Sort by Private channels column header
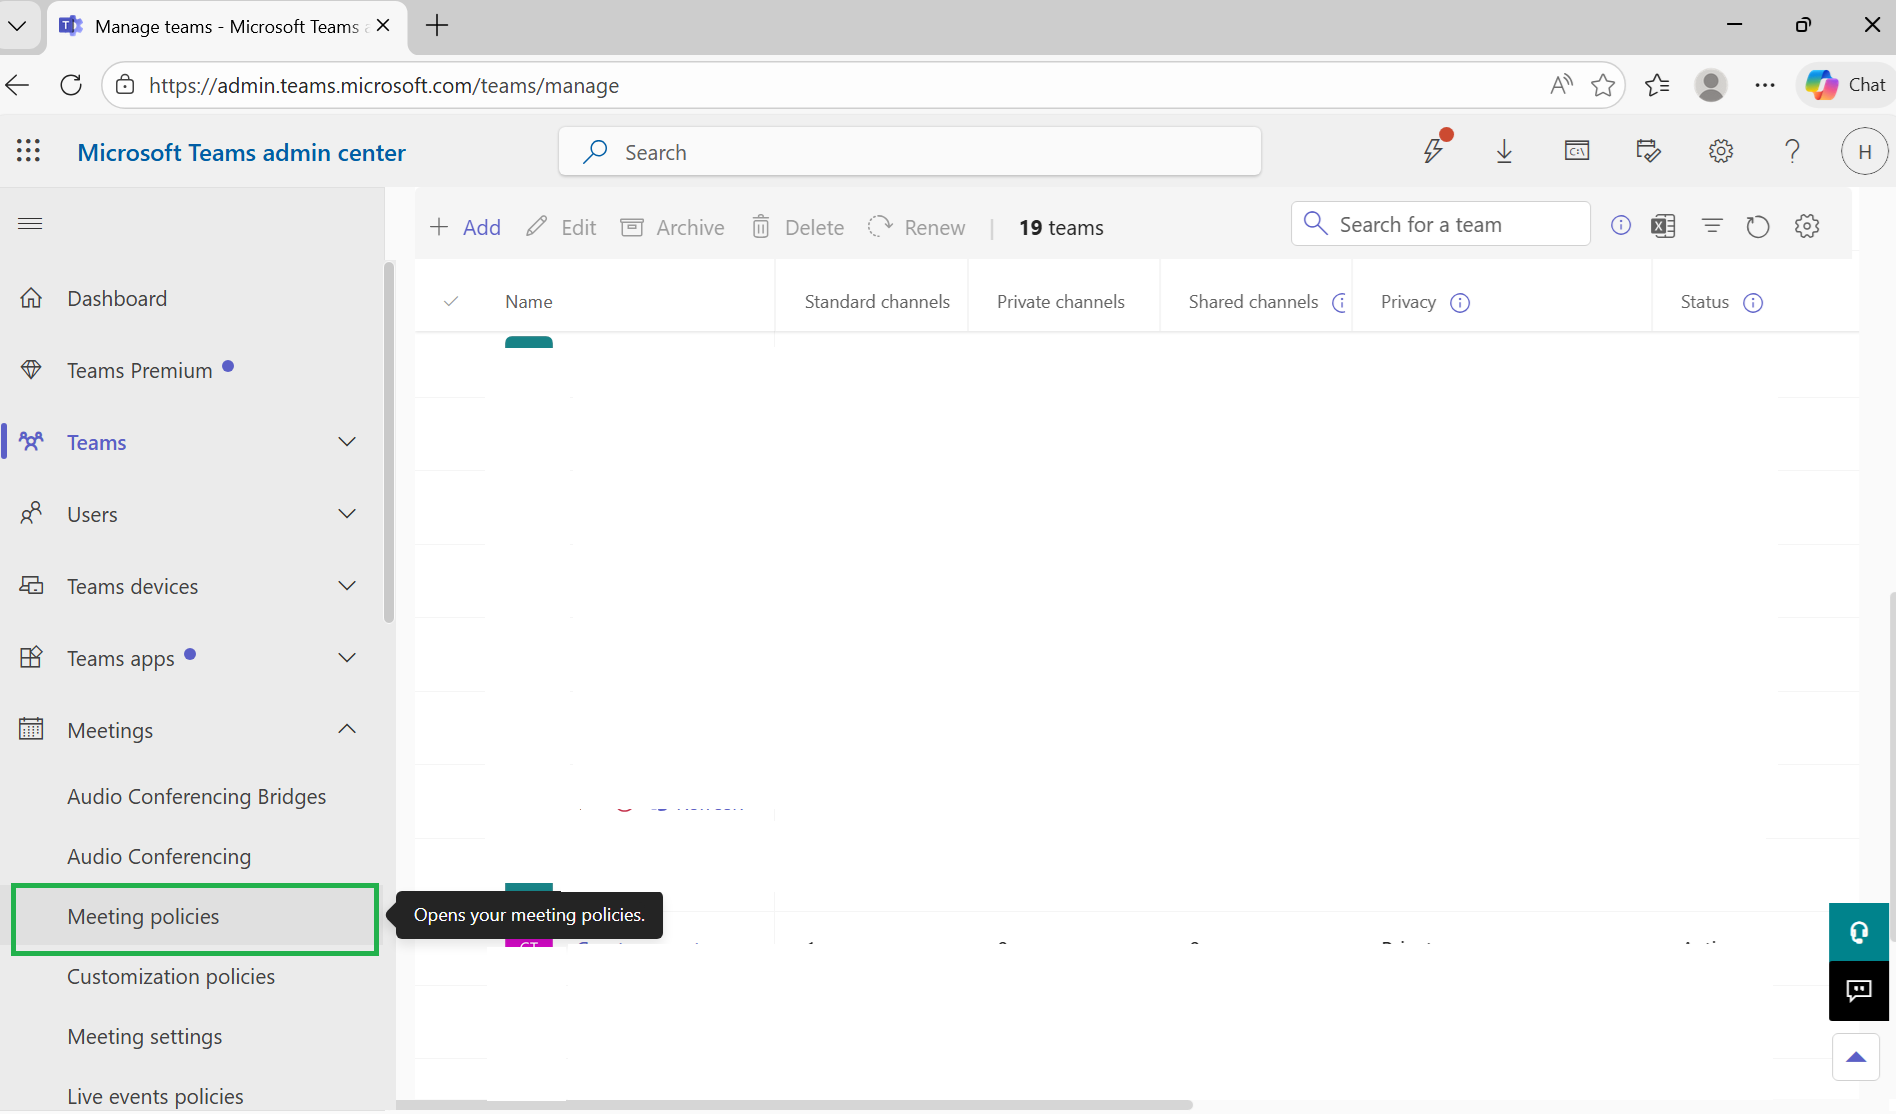The image size is (1896, 1114). [x=1060, y=302]
